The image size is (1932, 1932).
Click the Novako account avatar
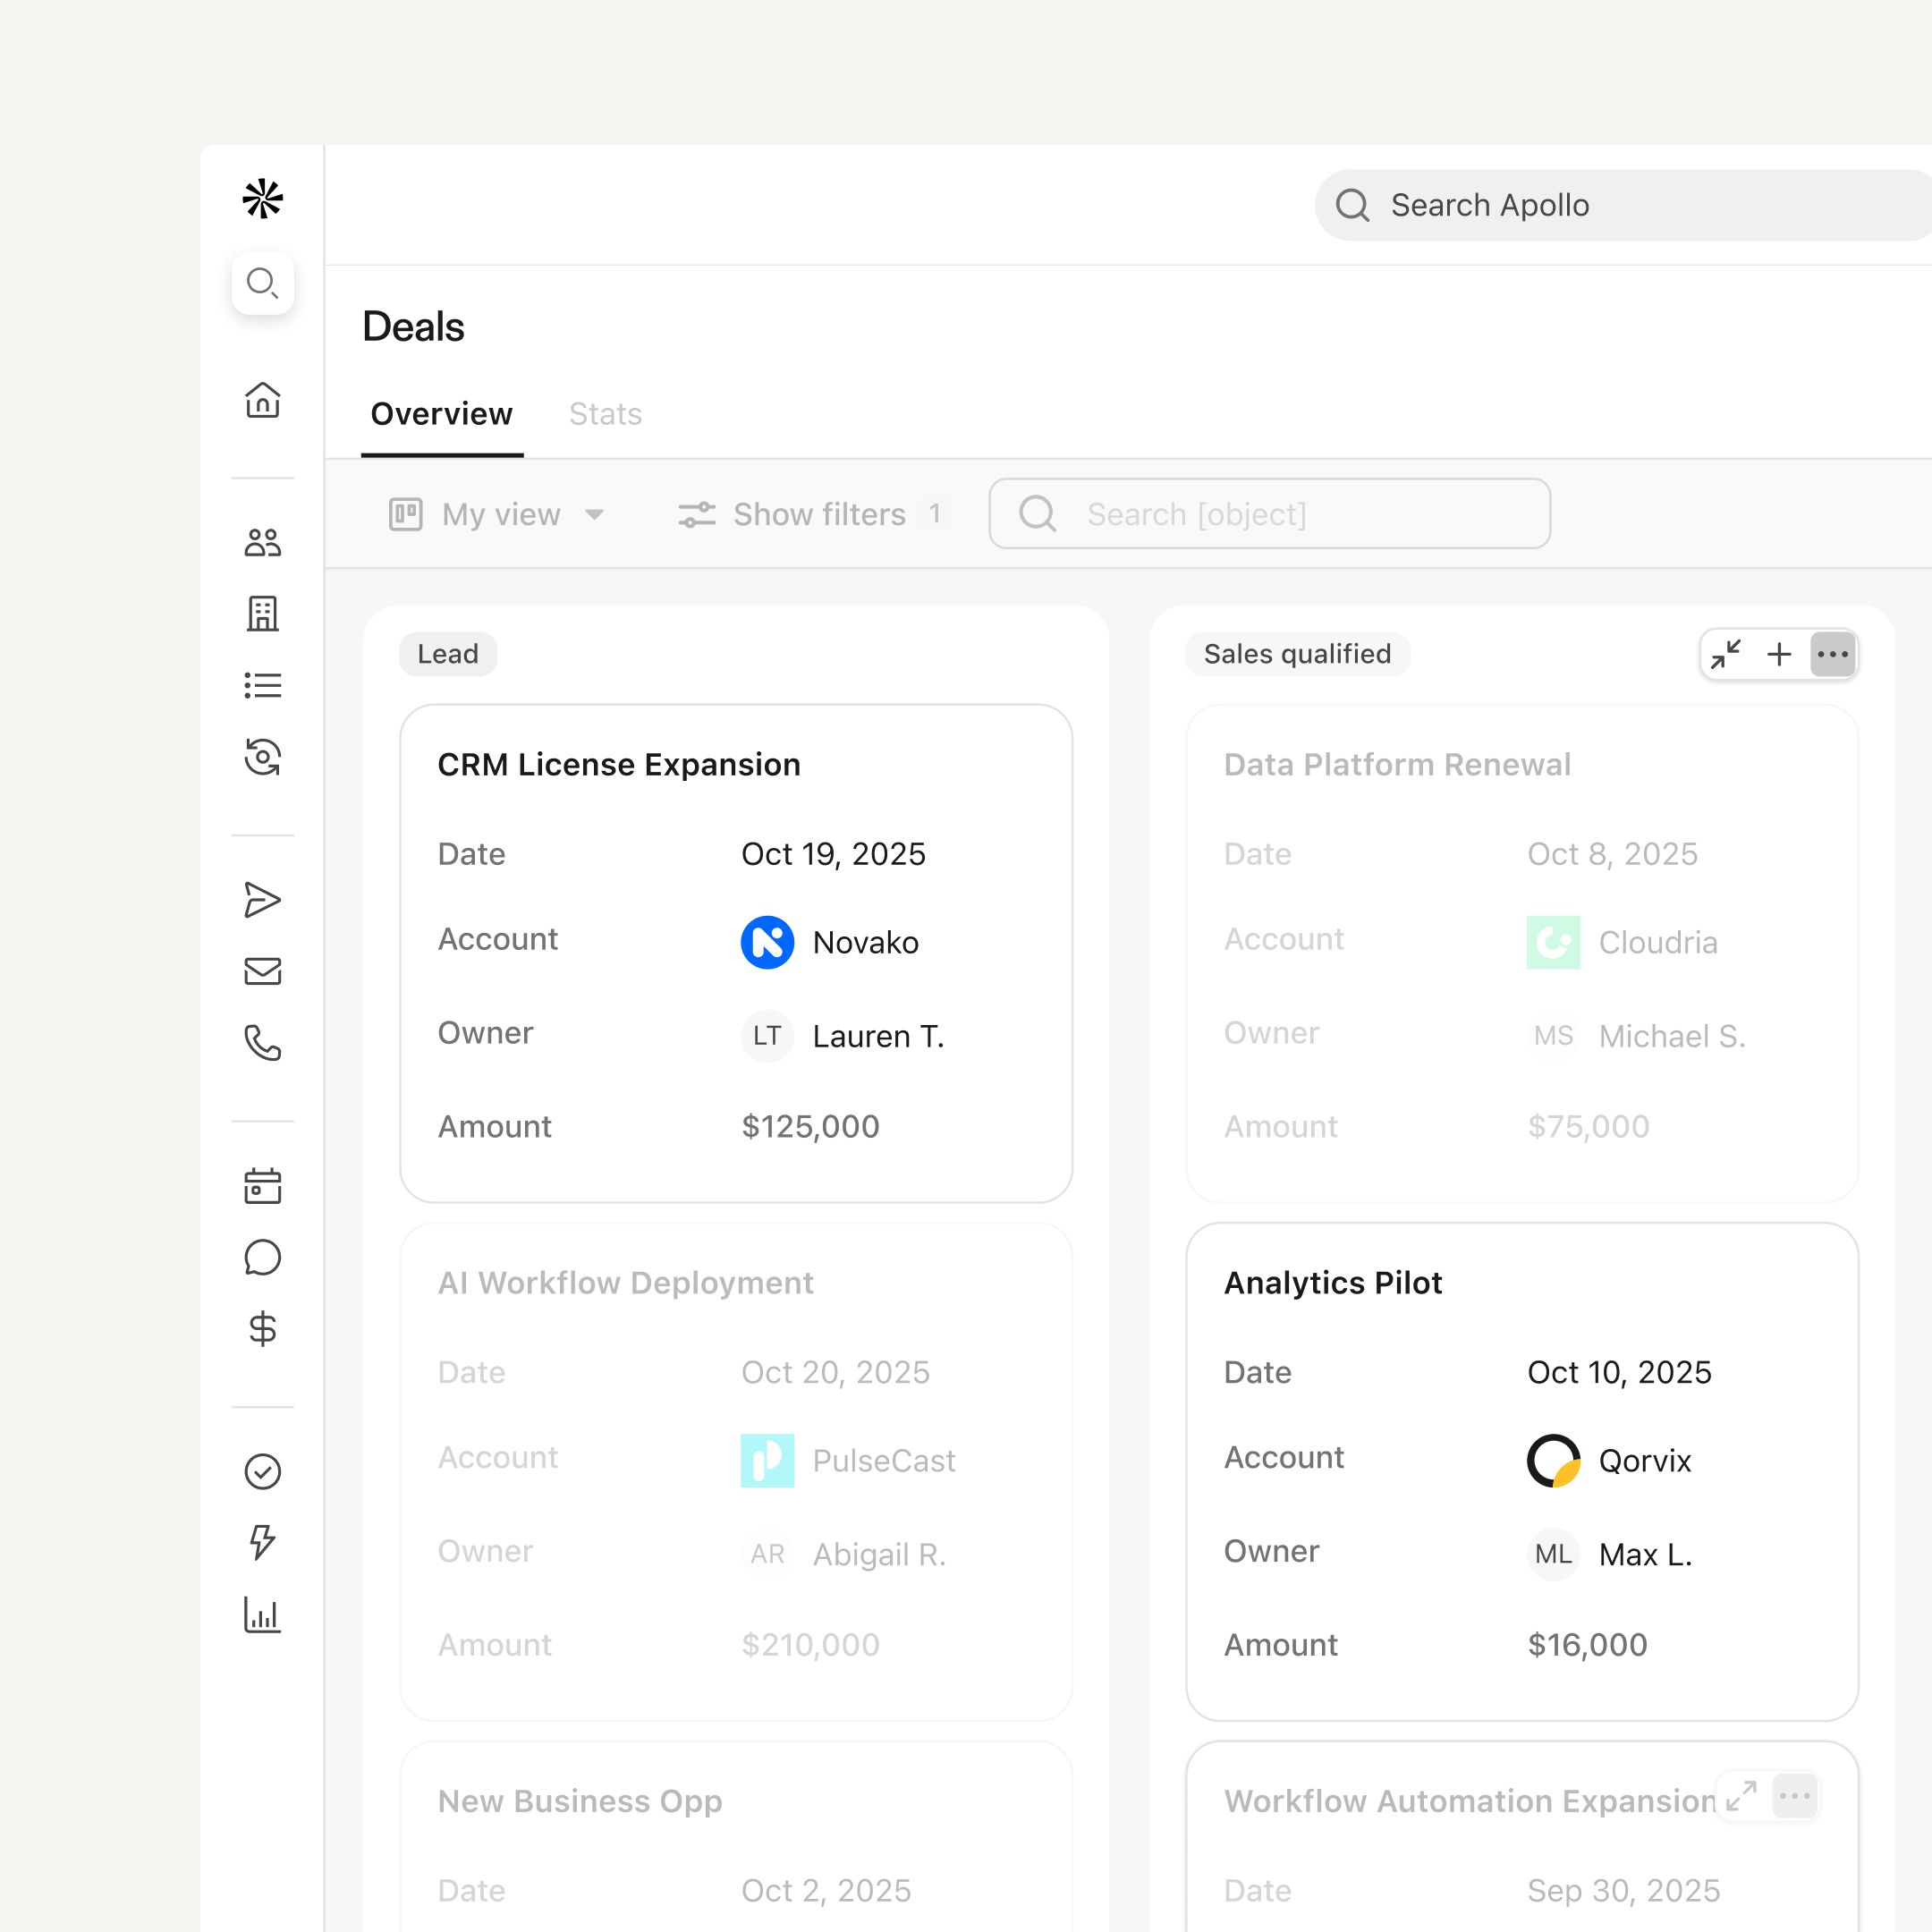pos(766,941)
